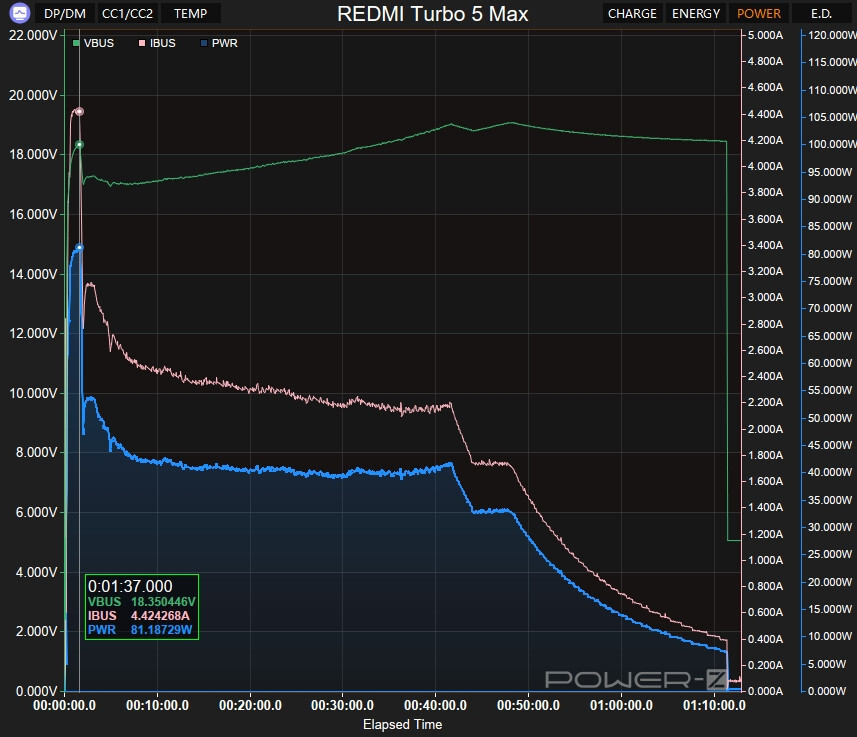This screenshot has height=737, width=857.
Task: Open the E.D. tab
Action: [821, 14]
